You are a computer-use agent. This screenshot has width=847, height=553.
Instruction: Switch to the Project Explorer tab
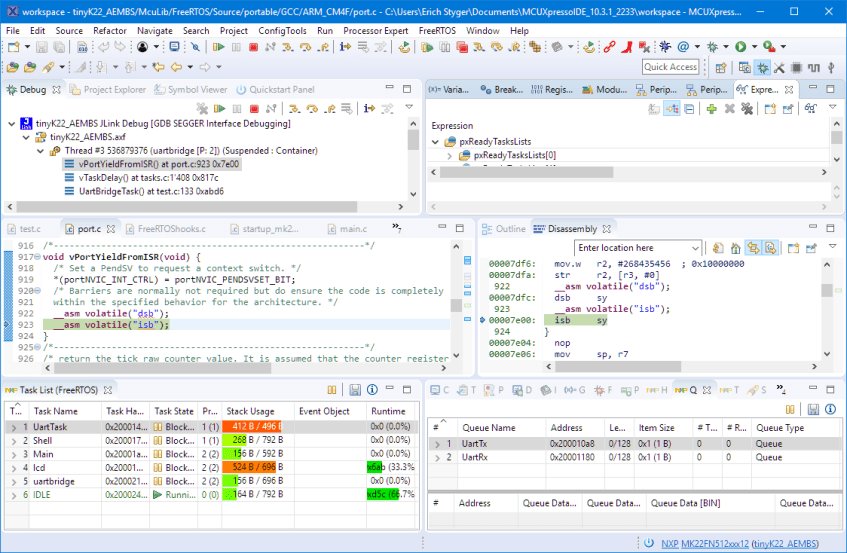pos(108,90)
